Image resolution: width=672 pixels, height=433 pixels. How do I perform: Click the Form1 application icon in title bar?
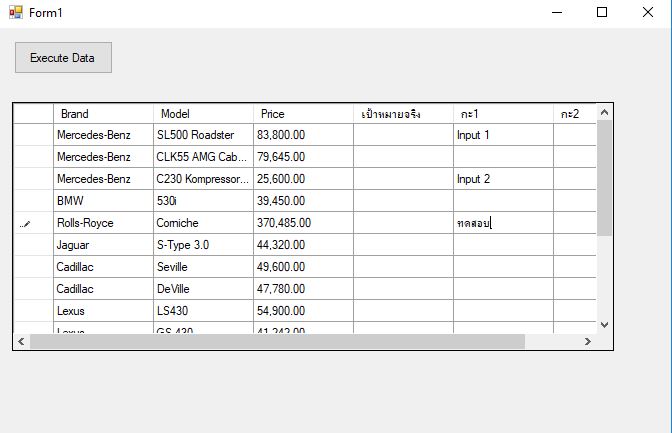click(x=16, y=13)
